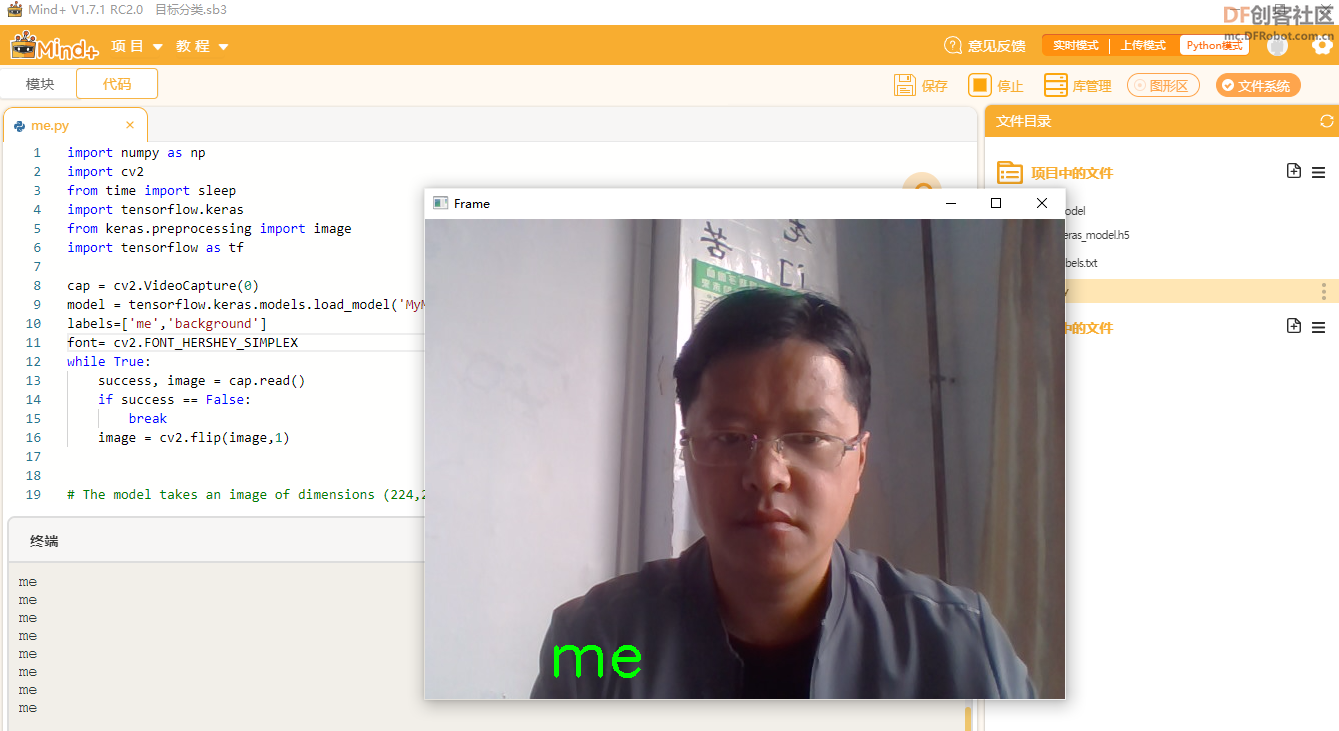Click the user avatar icon
Image resolution: width=1339 pixels, height=731 pixels.
[1277, 46]
